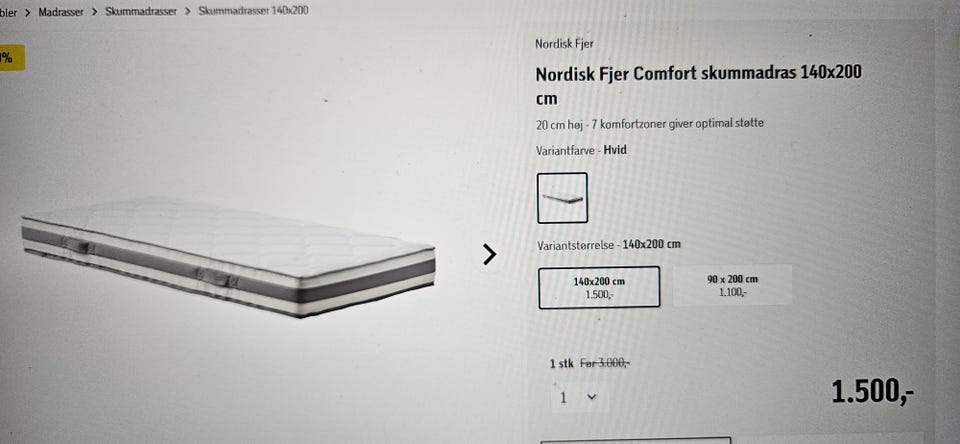The width and height of the screenshot is (960, 444).
Task: Click the mattress product image
Action: 228,257
